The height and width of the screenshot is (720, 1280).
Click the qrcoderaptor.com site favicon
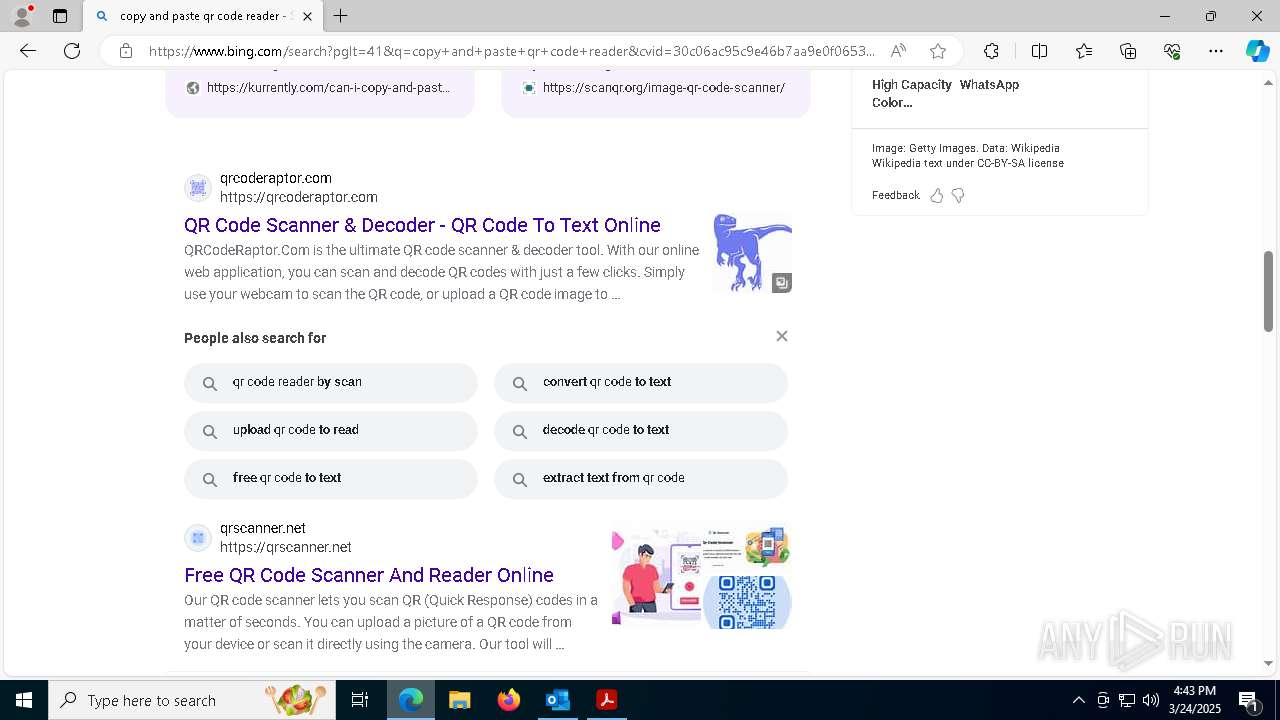pos(198,188)
